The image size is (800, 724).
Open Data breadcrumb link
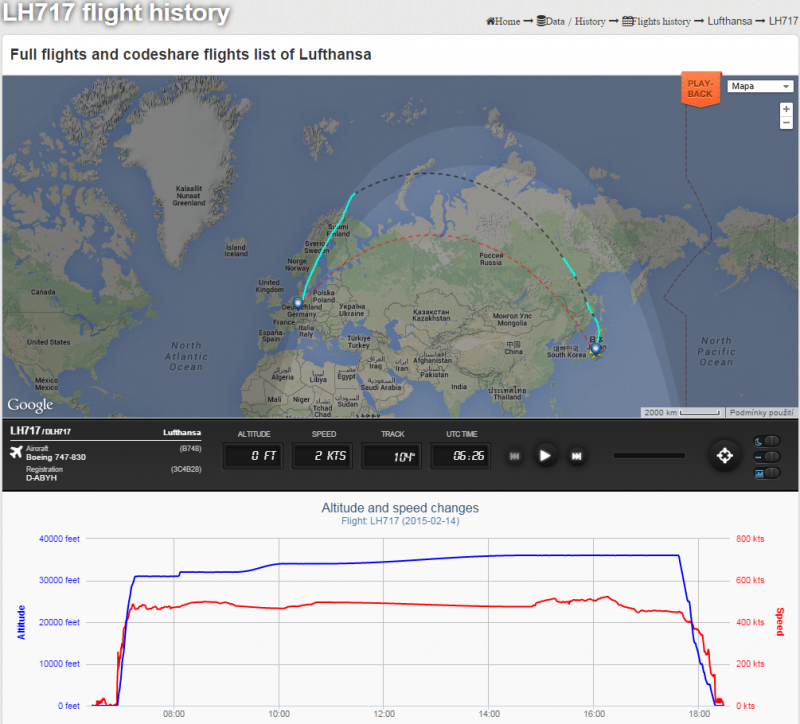pyautogui.click(x=551, y=21)
